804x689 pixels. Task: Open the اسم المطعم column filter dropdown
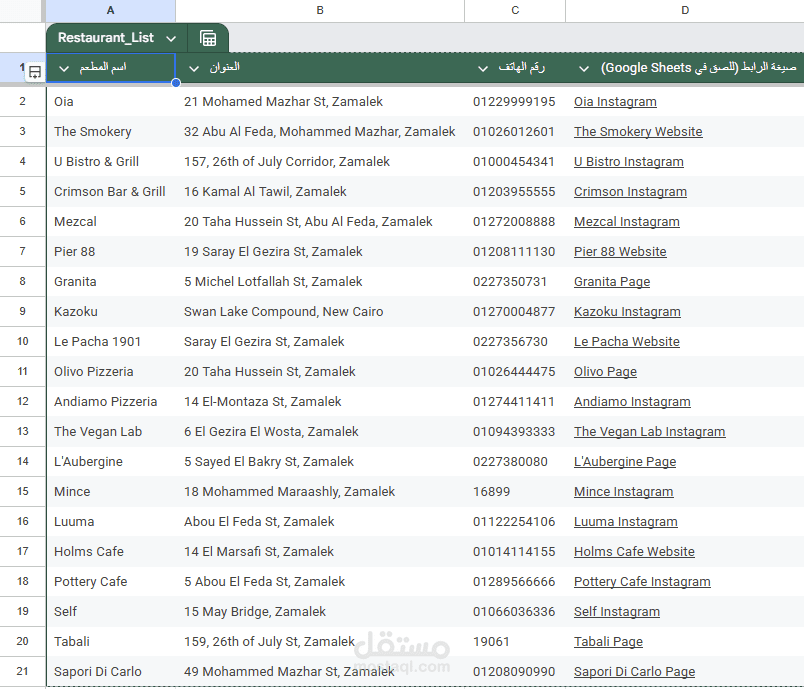(64, 68)
